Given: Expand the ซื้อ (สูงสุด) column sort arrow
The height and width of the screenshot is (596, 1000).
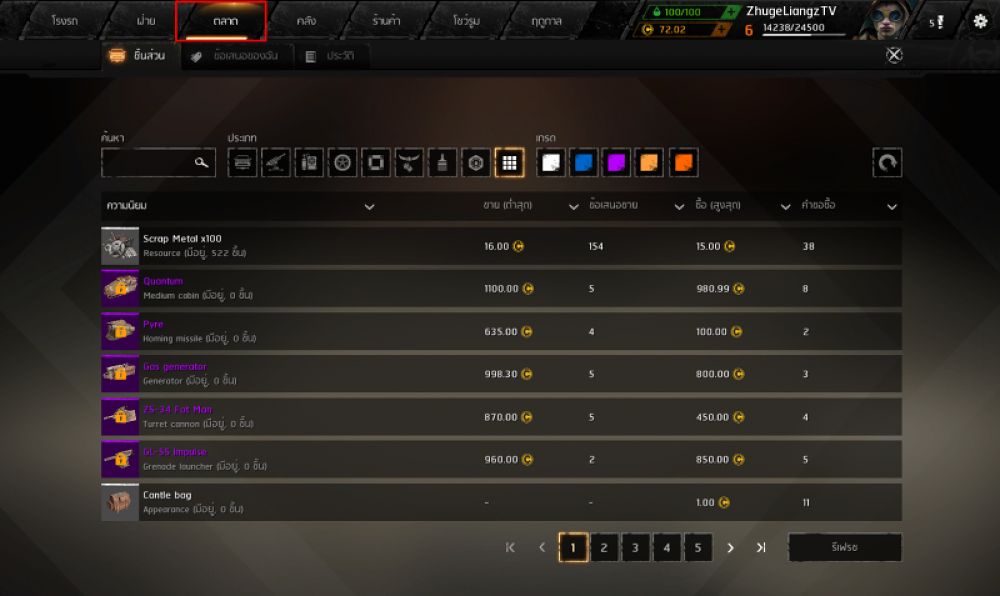Looking at the screenshot, I should pyautogui.click(x=785, y=207).
